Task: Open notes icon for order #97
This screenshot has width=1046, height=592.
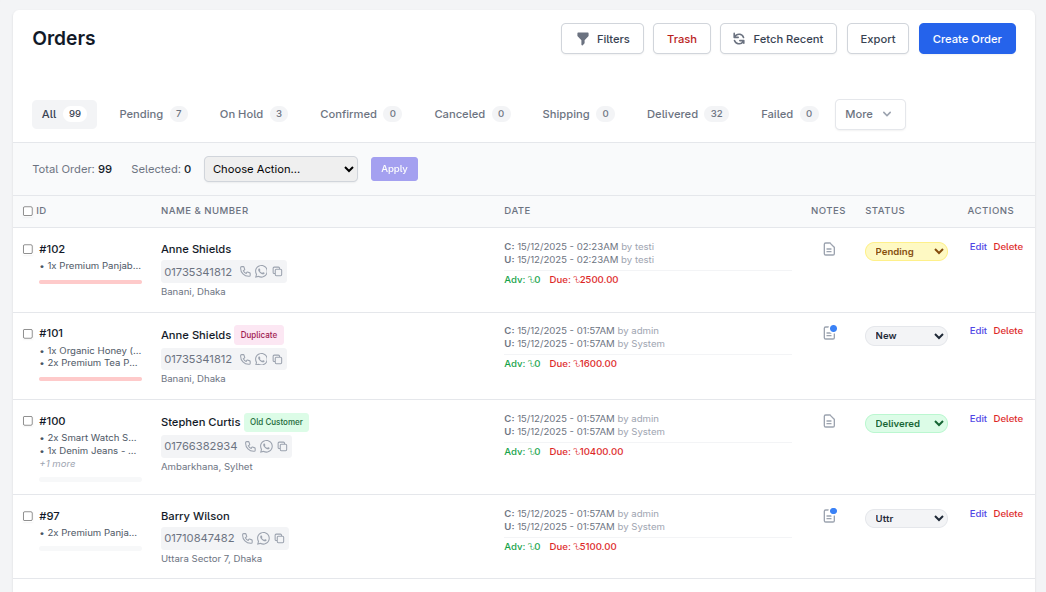Action: point(829,516)
